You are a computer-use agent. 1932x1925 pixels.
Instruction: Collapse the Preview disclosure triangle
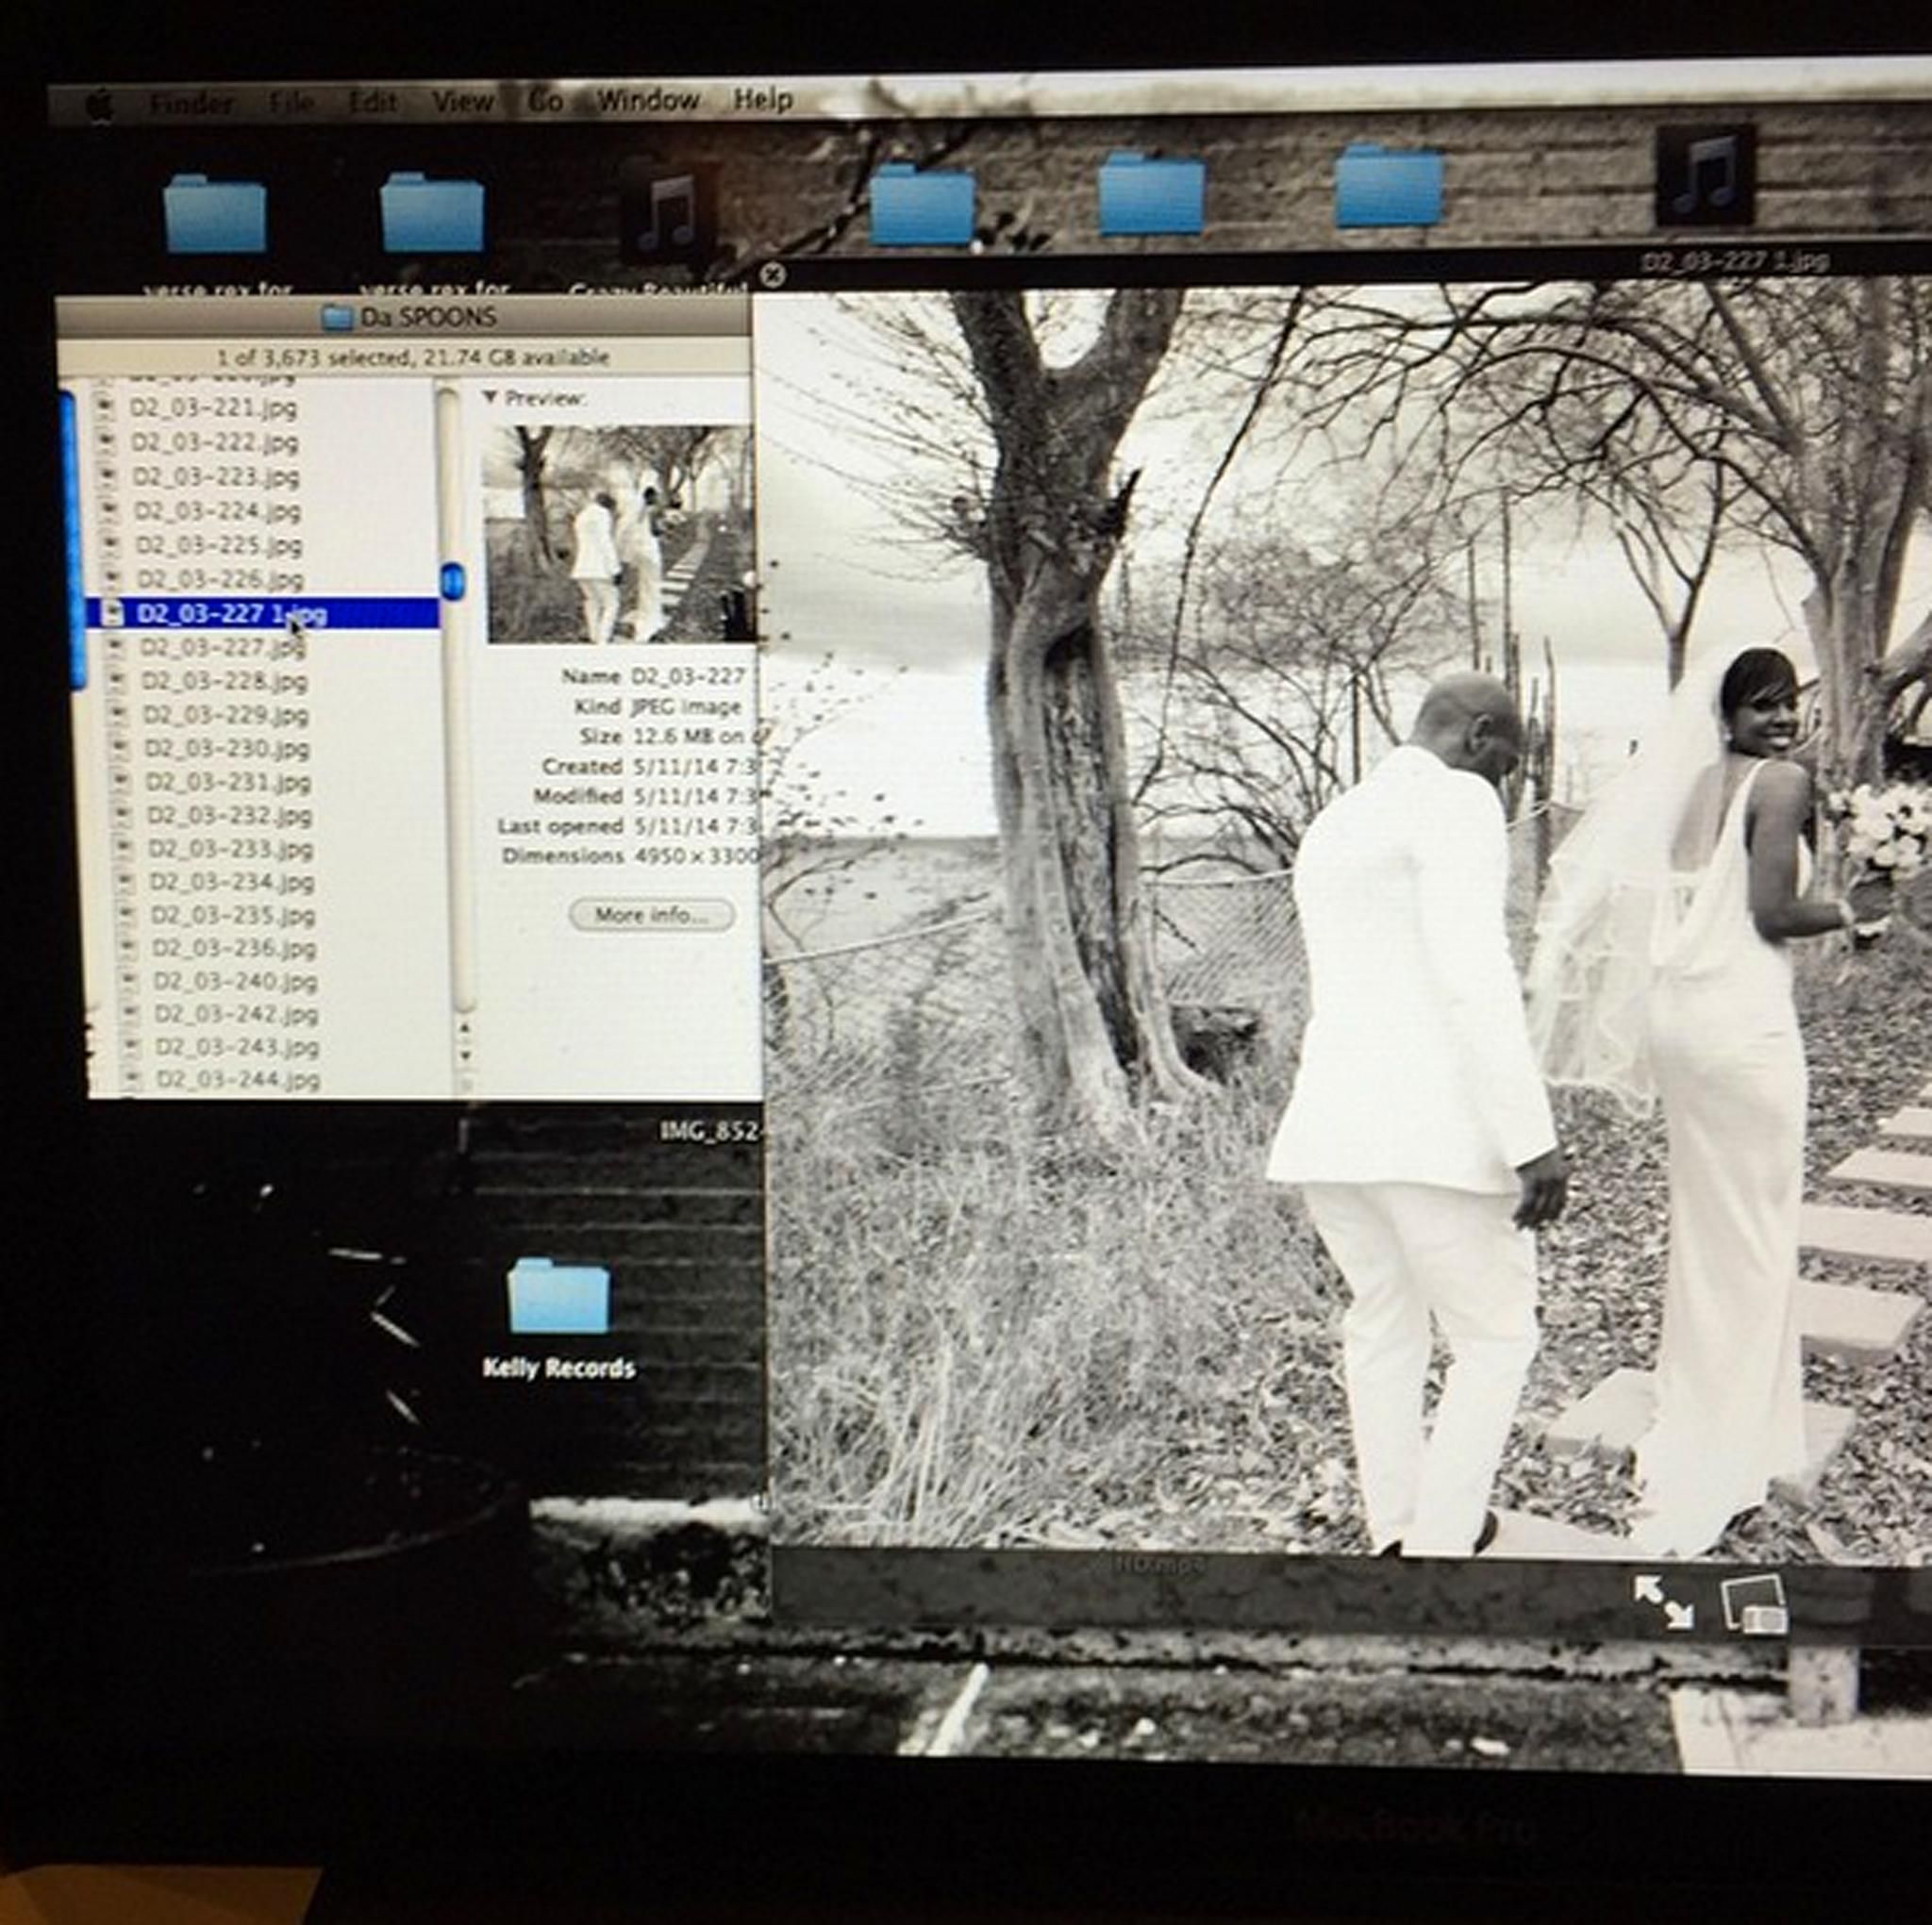(490, 398)
